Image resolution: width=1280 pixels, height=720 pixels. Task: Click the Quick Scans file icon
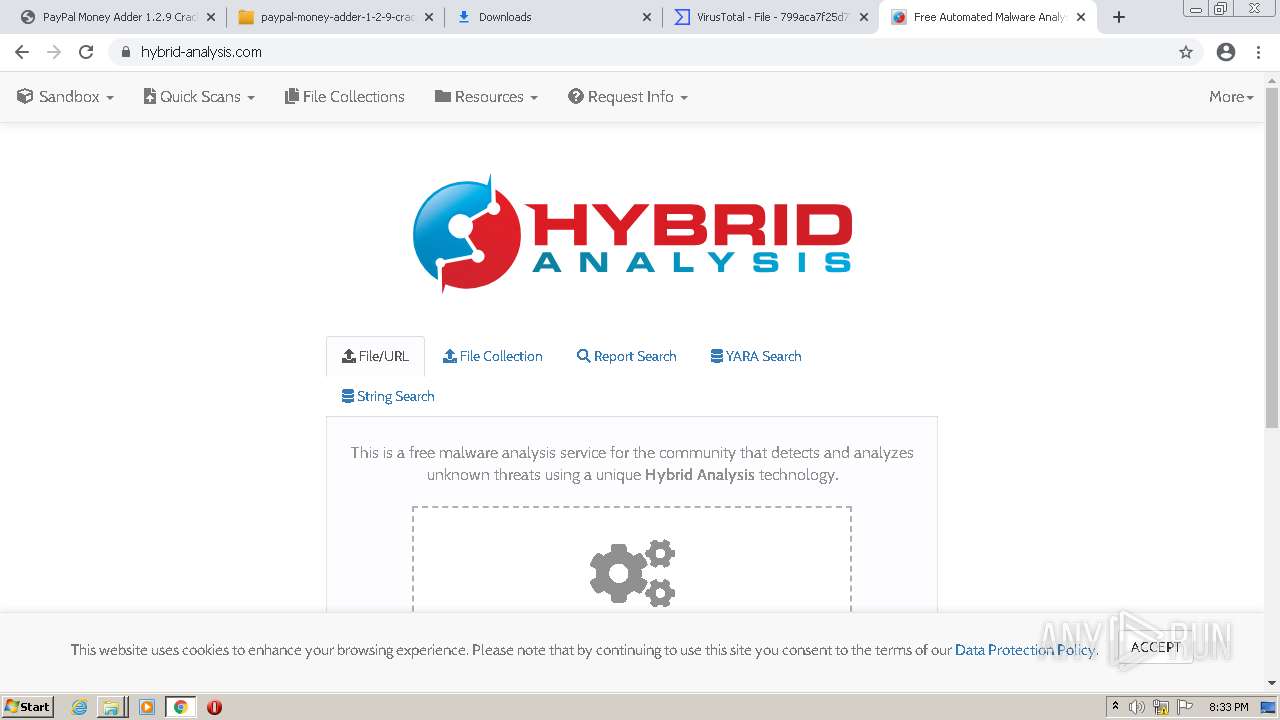(150, 96)
